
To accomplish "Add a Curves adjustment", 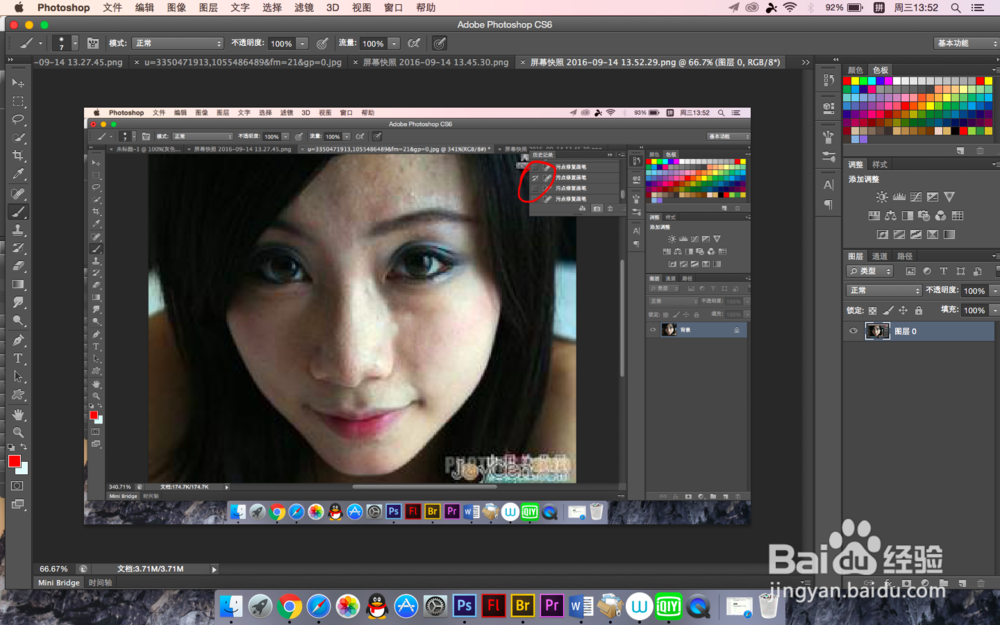I will [x=916, y=197].
